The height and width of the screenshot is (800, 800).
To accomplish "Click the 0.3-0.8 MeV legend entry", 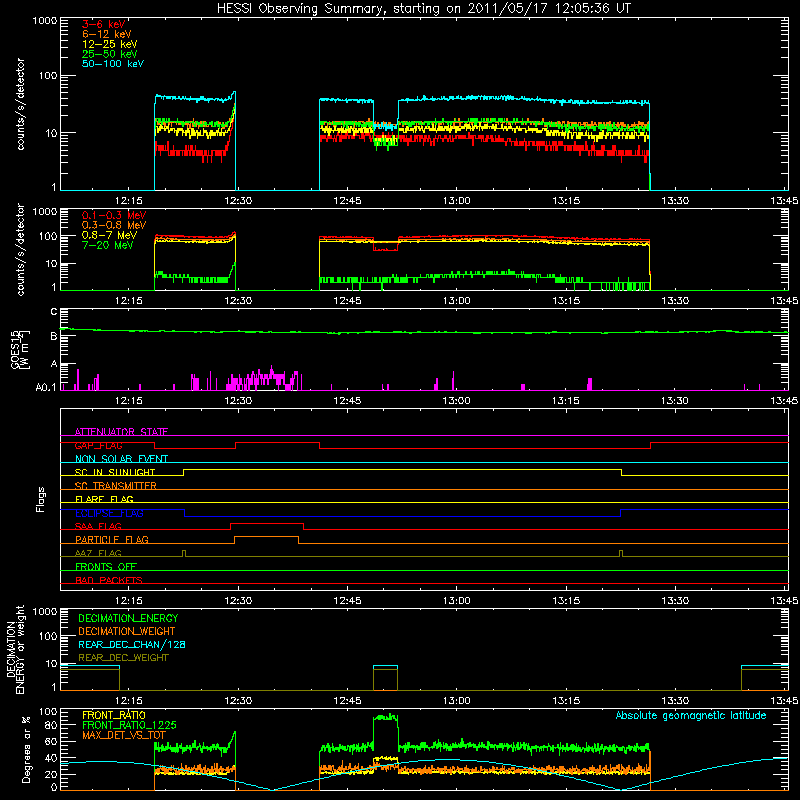I will 114,225.
